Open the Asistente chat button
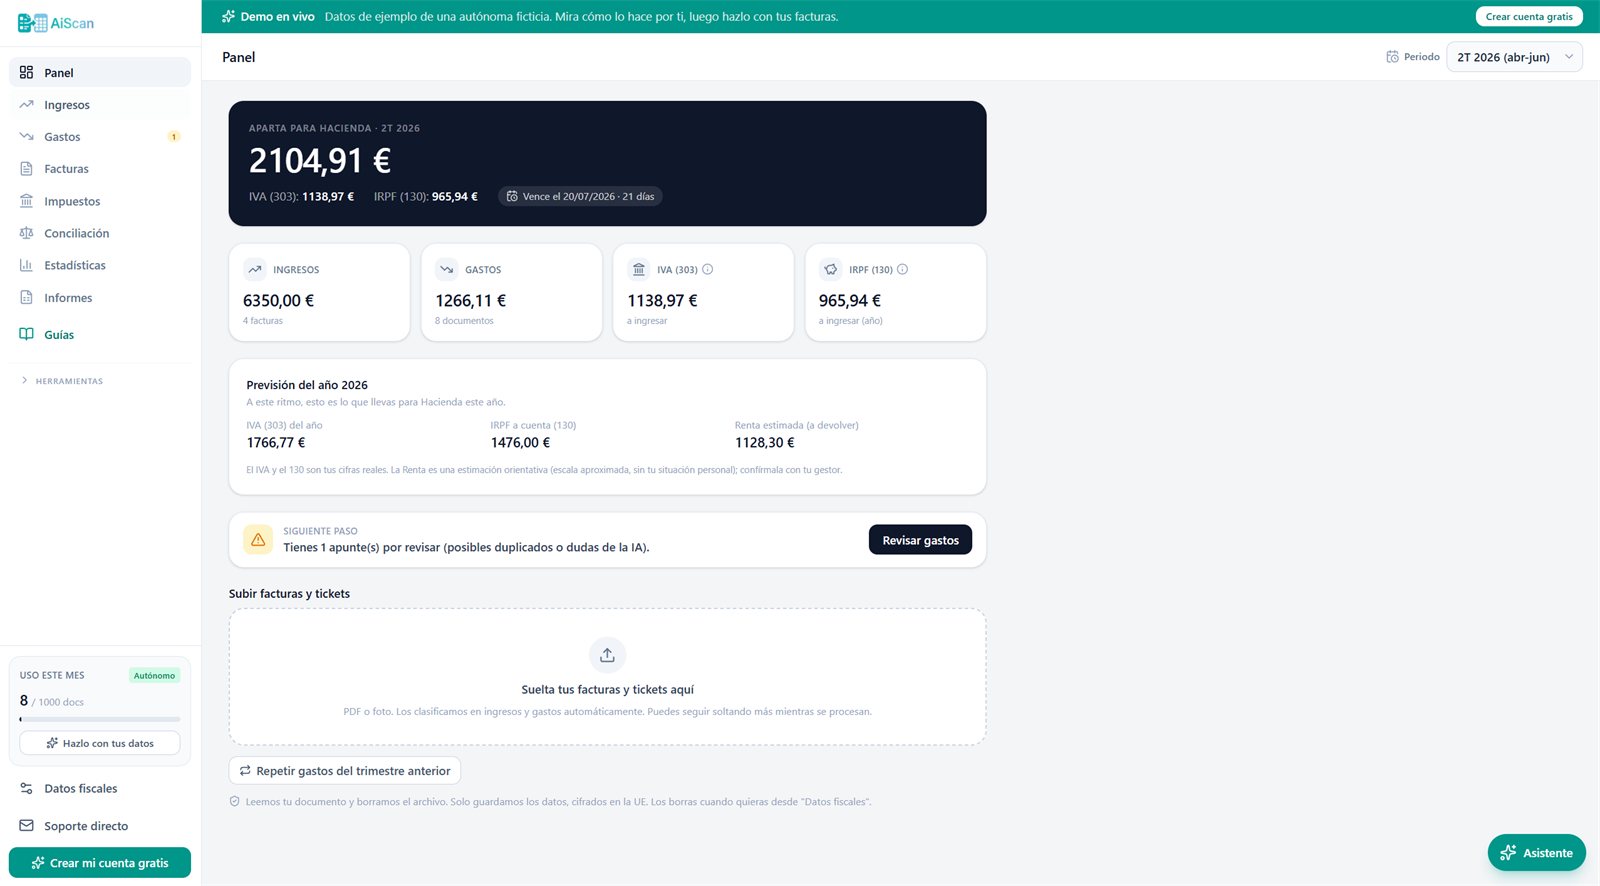Screen dimensions: 1600x886 click(1537, 853)
